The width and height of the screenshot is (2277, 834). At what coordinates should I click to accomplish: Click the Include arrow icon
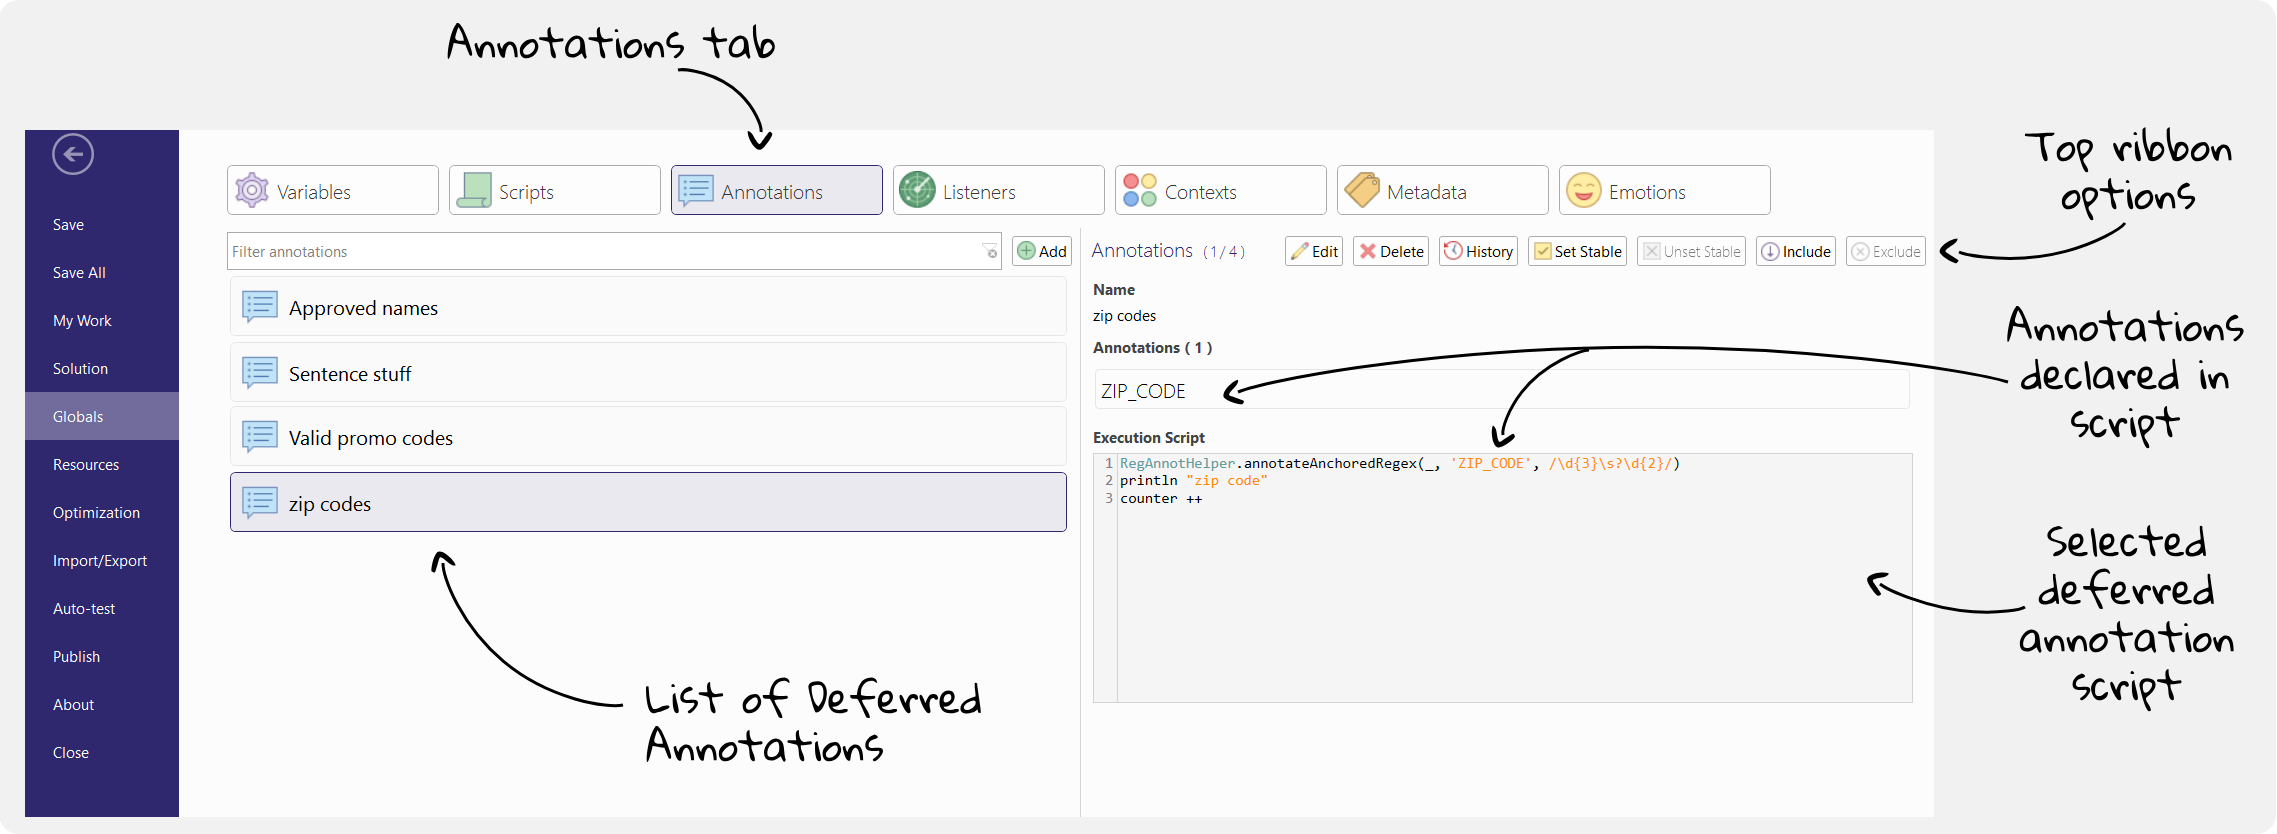point(1770,251)
